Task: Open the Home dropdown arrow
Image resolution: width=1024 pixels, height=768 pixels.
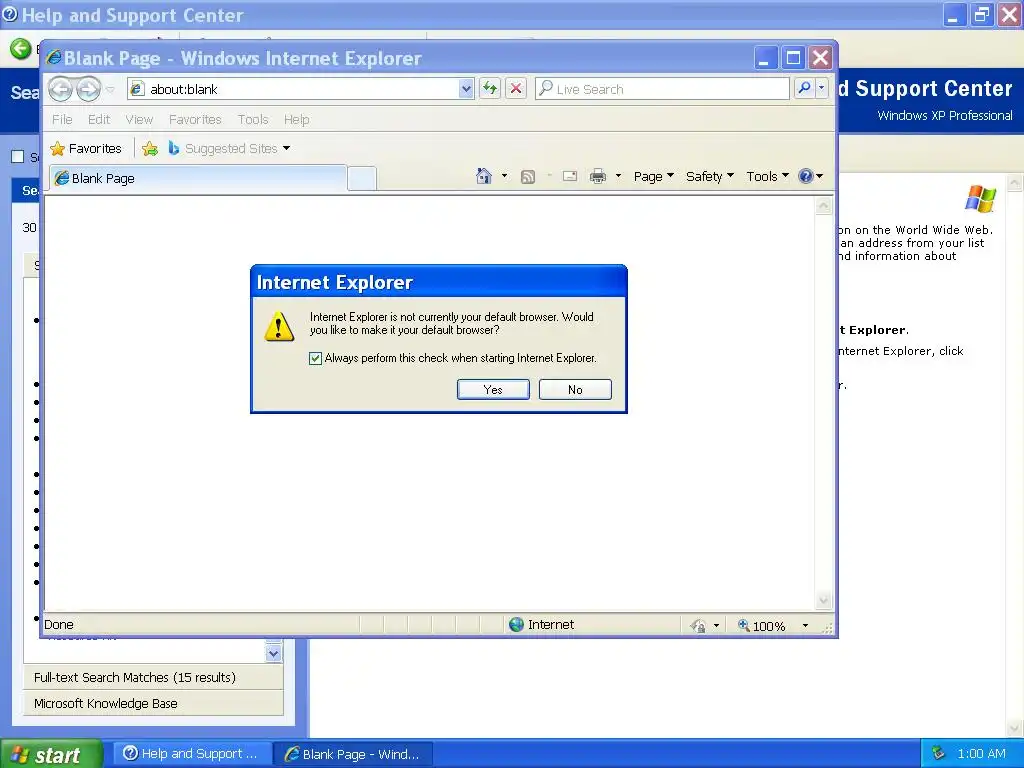Action: (504, 176)
